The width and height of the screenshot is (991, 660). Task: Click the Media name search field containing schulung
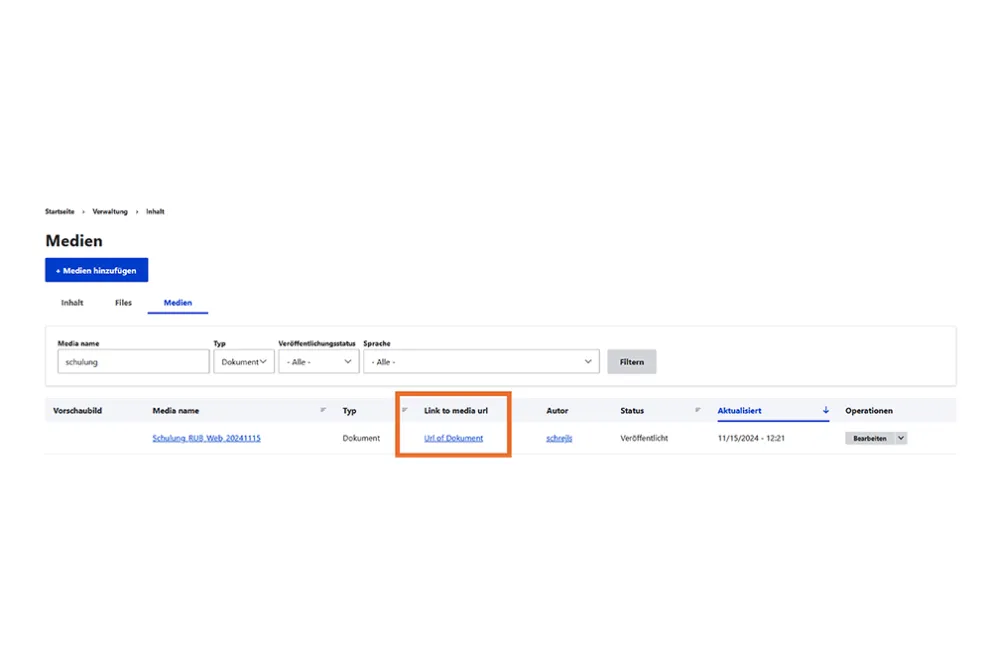coord(132,361)
